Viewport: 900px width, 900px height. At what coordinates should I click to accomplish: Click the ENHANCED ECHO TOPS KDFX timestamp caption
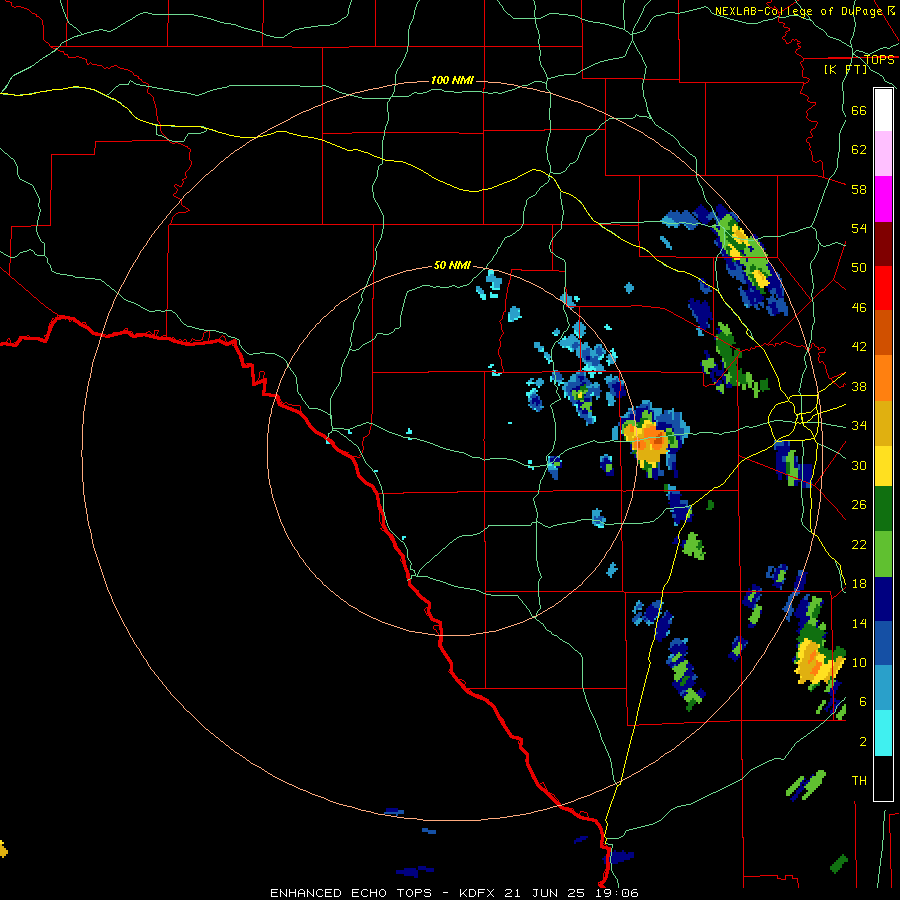454,893
